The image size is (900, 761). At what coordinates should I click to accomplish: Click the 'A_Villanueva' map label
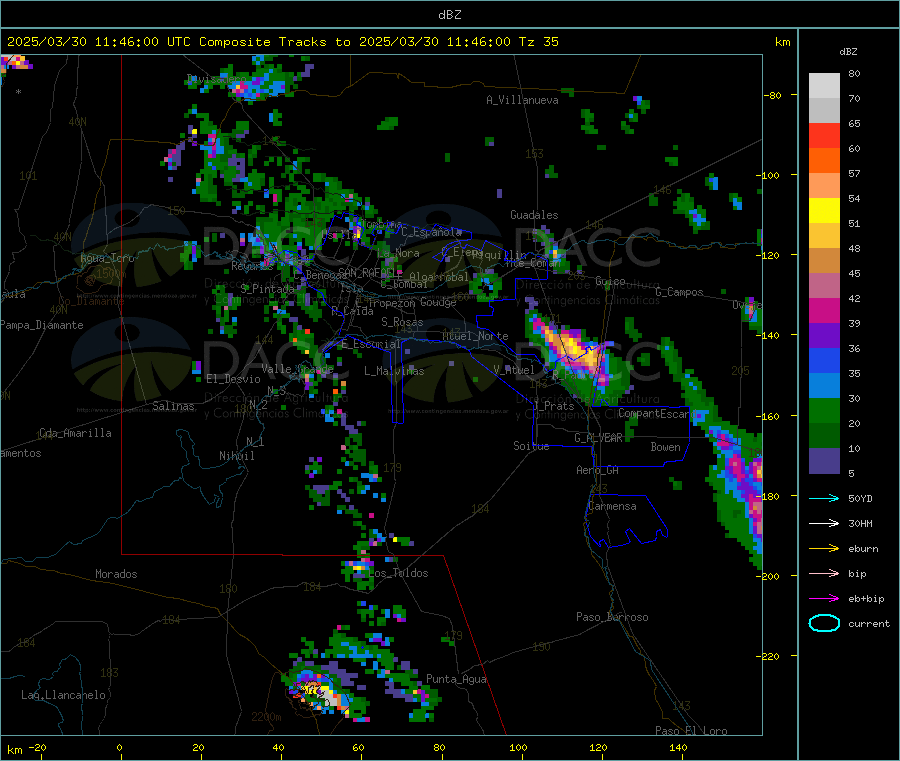click(x=522, y=100)
